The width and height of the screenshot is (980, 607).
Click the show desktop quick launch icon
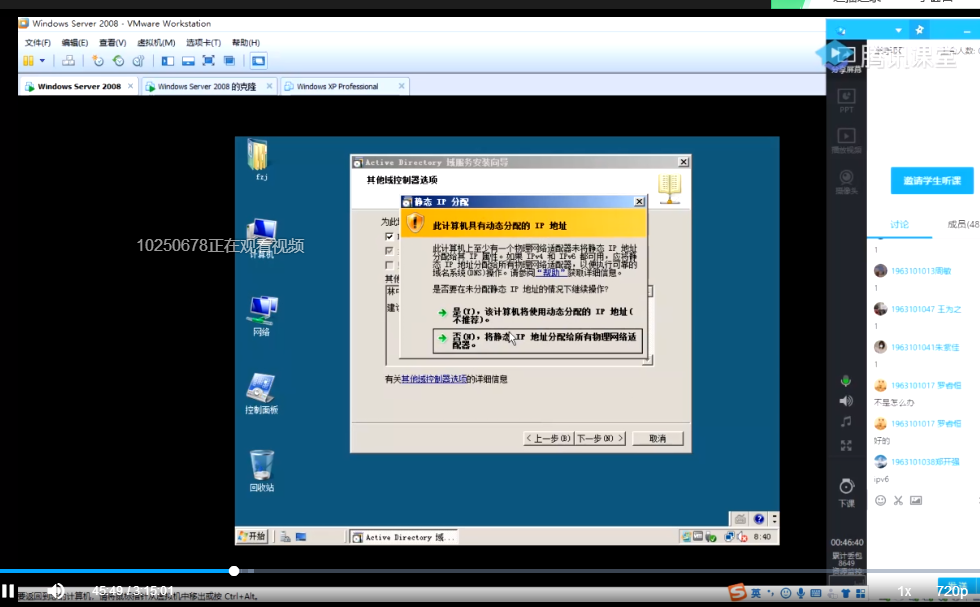(301, 537)
